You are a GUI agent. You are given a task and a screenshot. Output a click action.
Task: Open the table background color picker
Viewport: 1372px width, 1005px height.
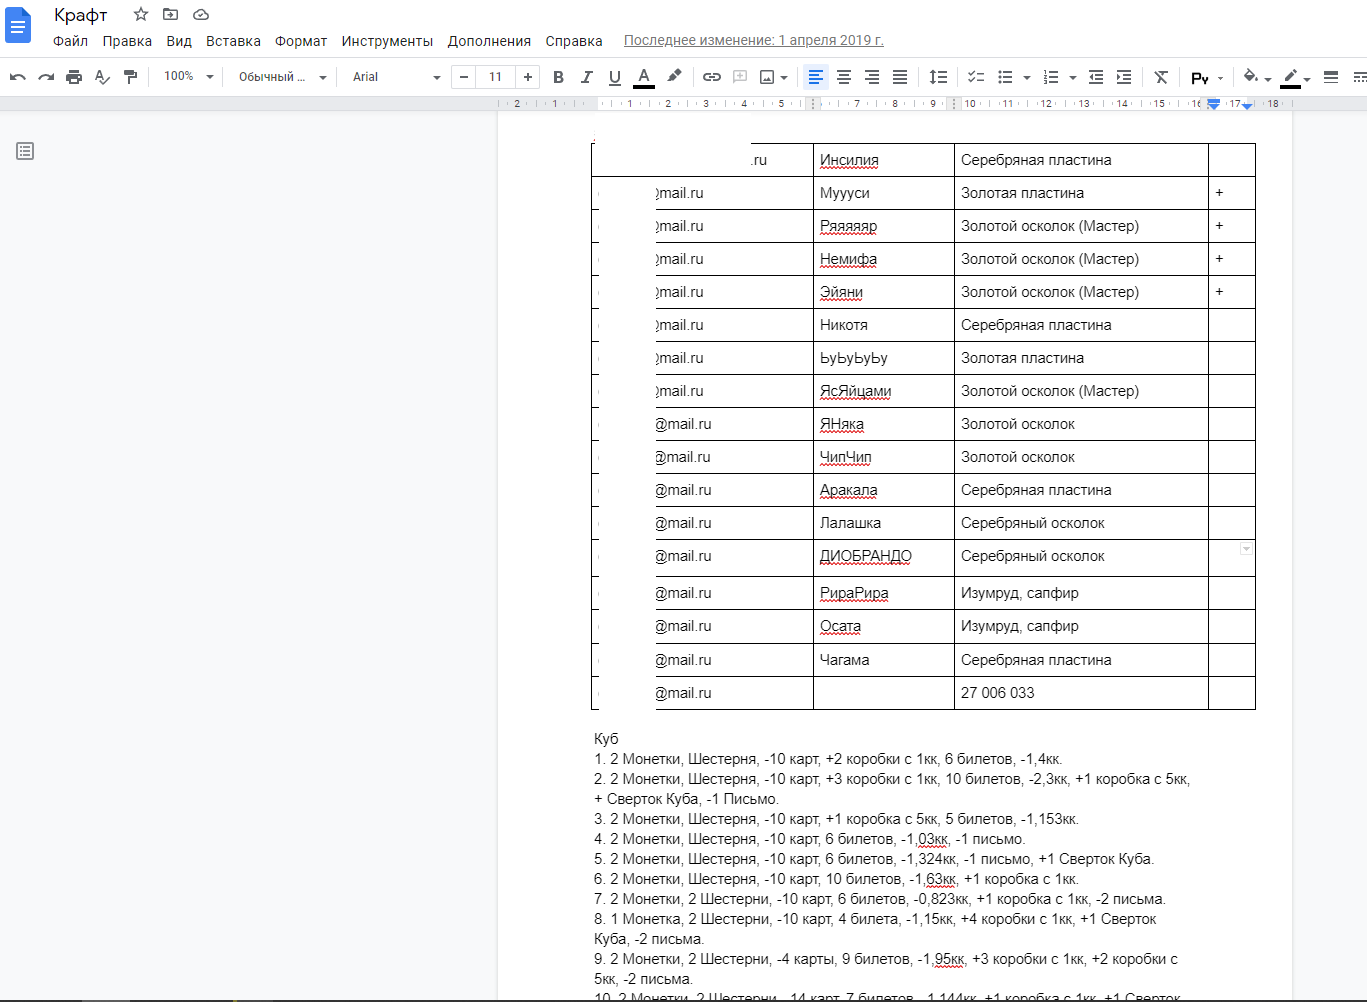(1256, 77)
